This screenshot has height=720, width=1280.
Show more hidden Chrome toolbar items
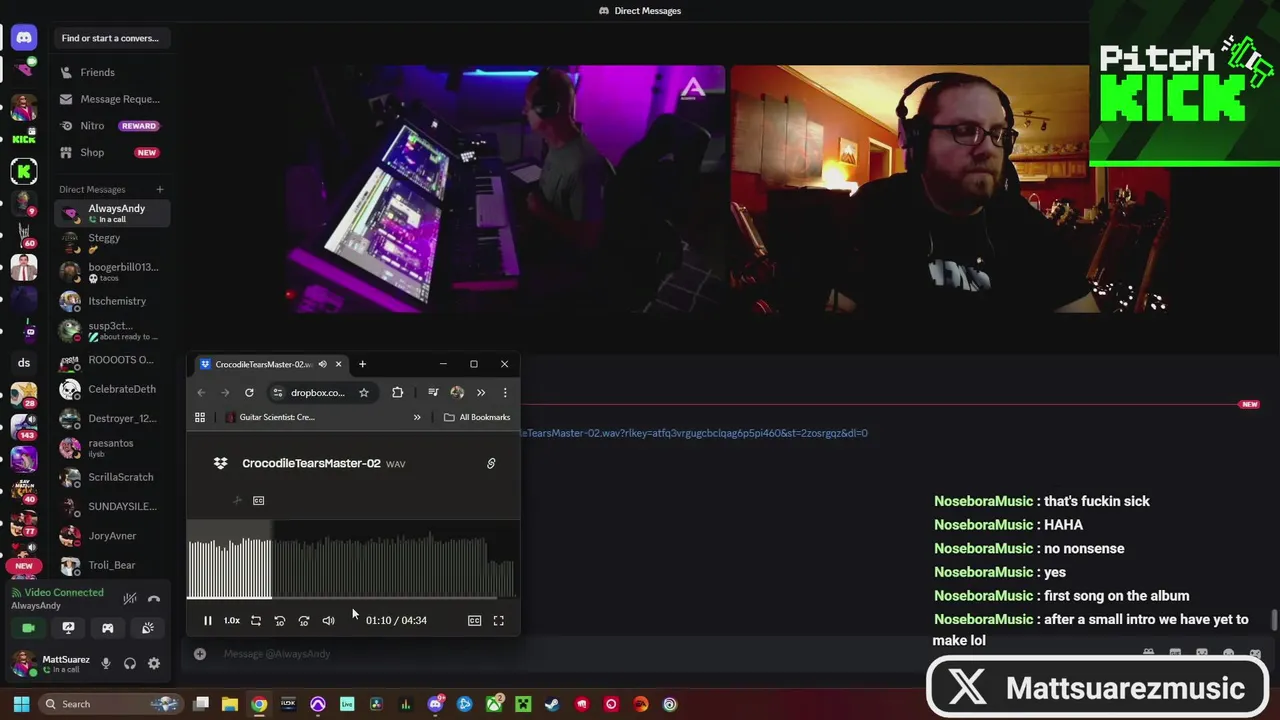[x=481, y=393]
